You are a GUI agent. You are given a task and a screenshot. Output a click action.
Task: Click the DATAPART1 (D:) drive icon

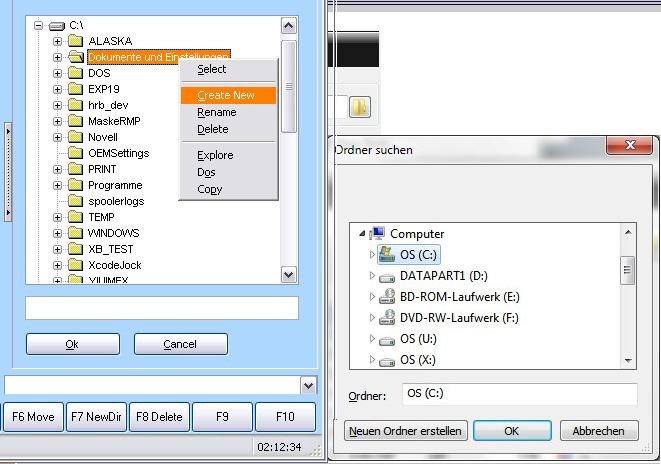click(387, 276)
